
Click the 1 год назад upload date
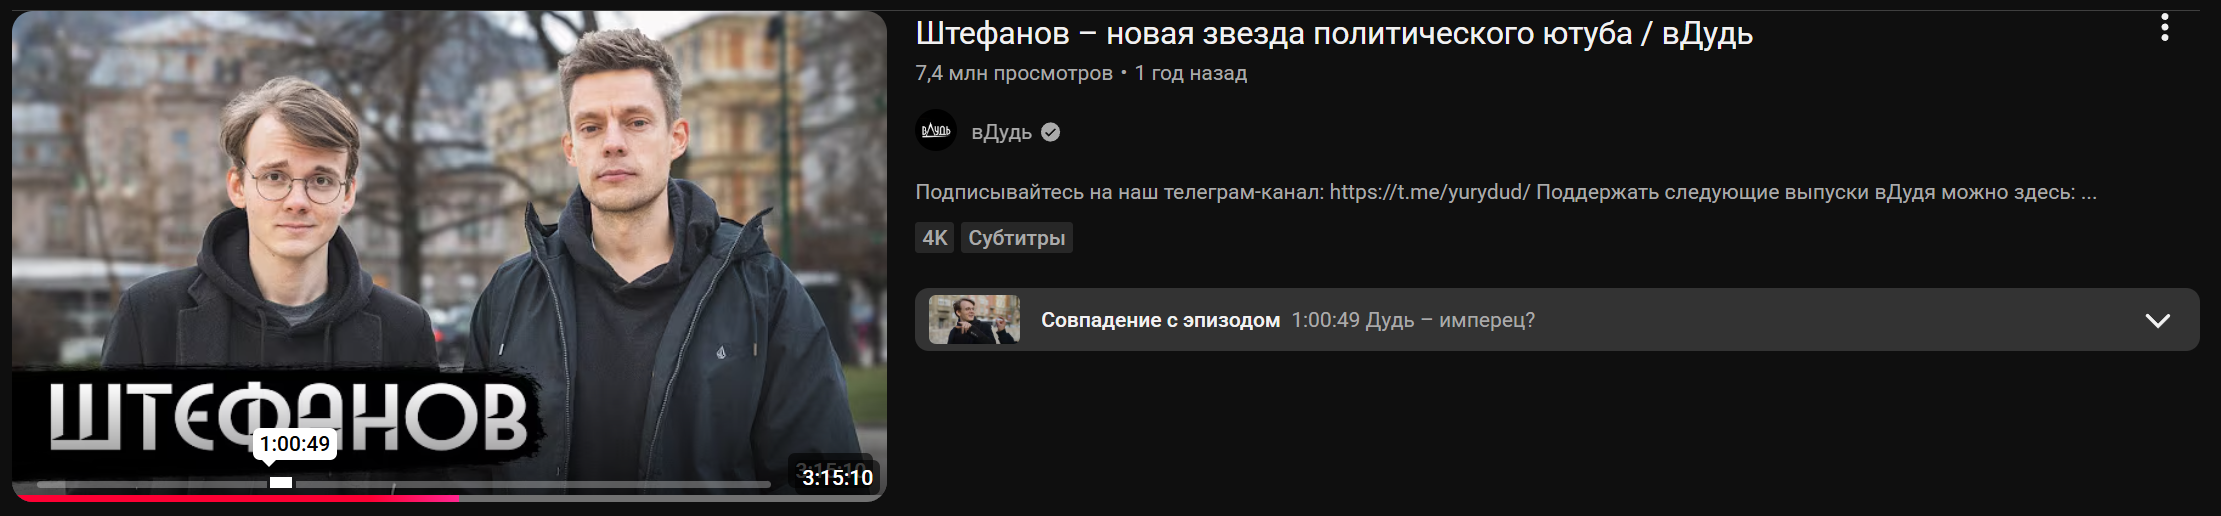(1191, 73)
